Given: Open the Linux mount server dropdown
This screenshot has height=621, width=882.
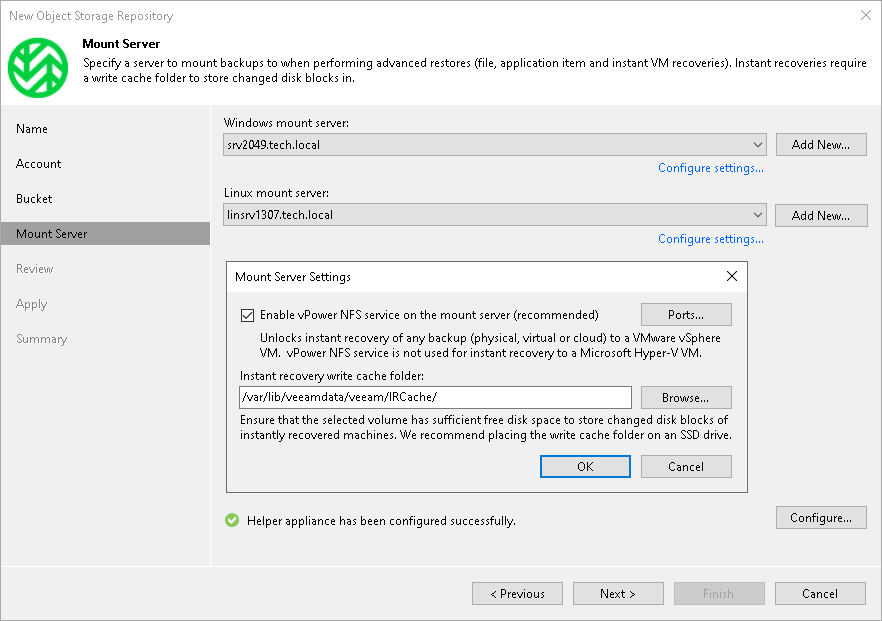Looking at the screenshot, I should 495,215.
